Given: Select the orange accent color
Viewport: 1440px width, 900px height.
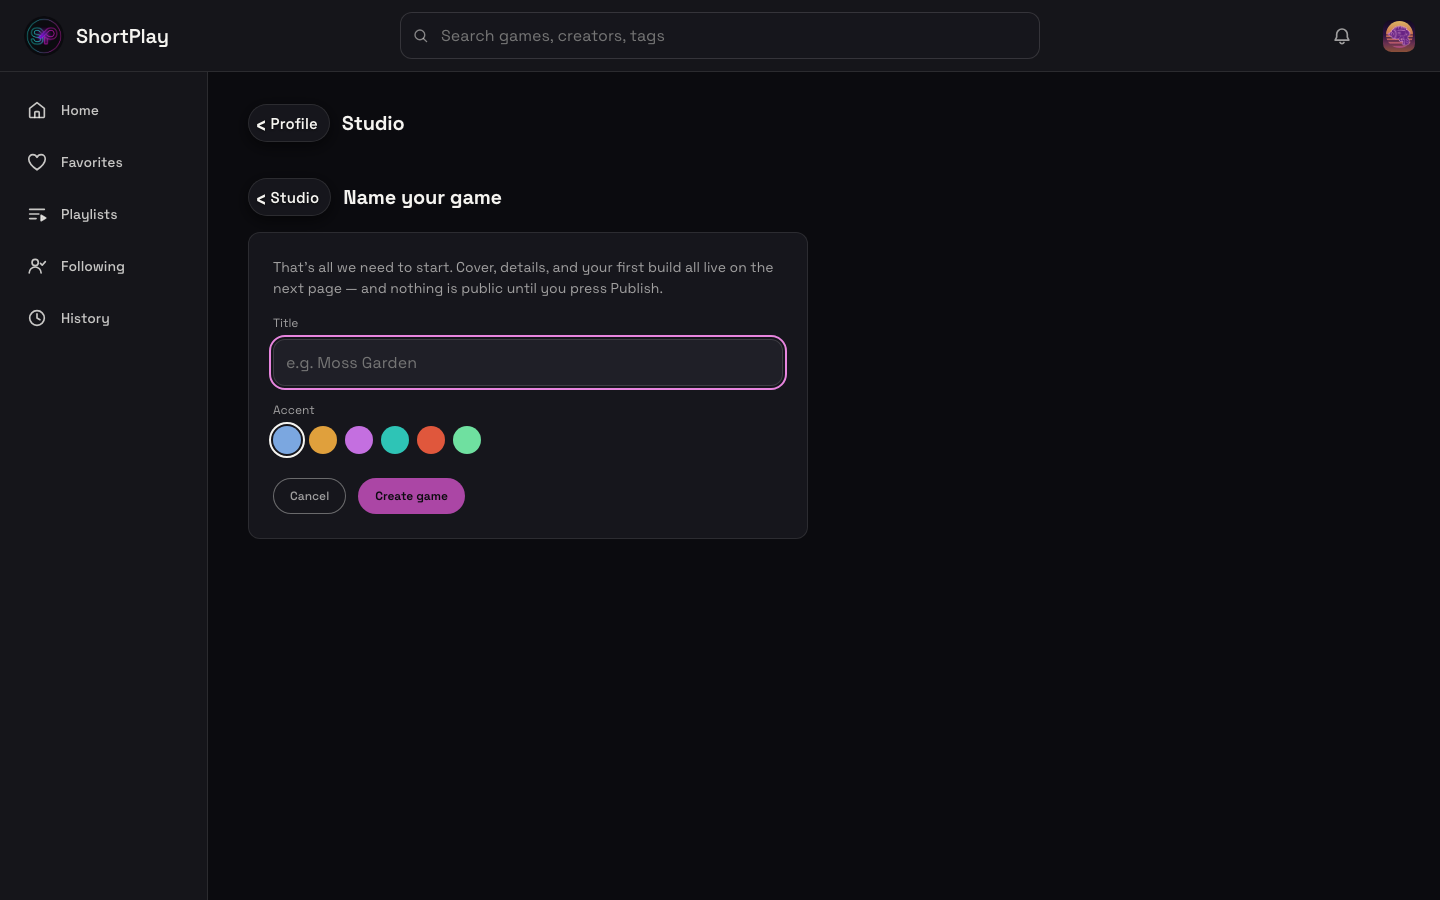Looking at the screenshot, I should [323, 440].
